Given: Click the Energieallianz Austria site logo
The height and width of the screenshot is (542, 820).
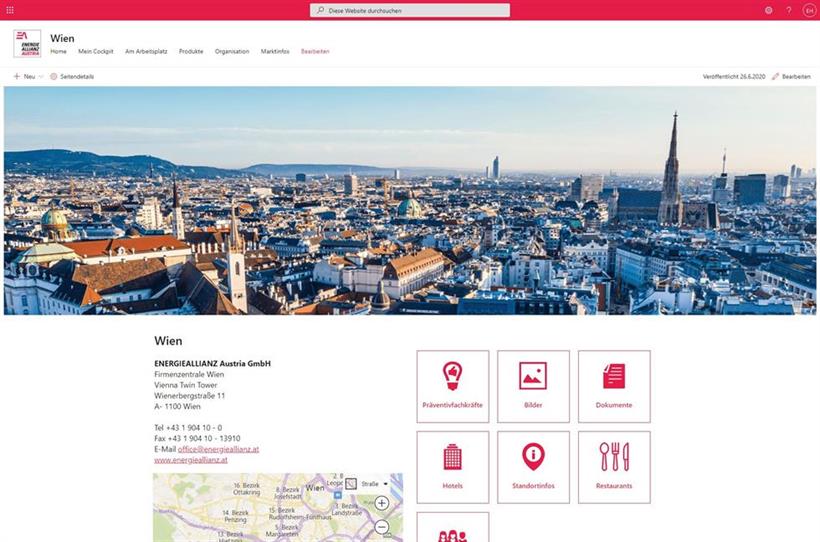Looking at the screenshot, I should [x=27, y=44].
